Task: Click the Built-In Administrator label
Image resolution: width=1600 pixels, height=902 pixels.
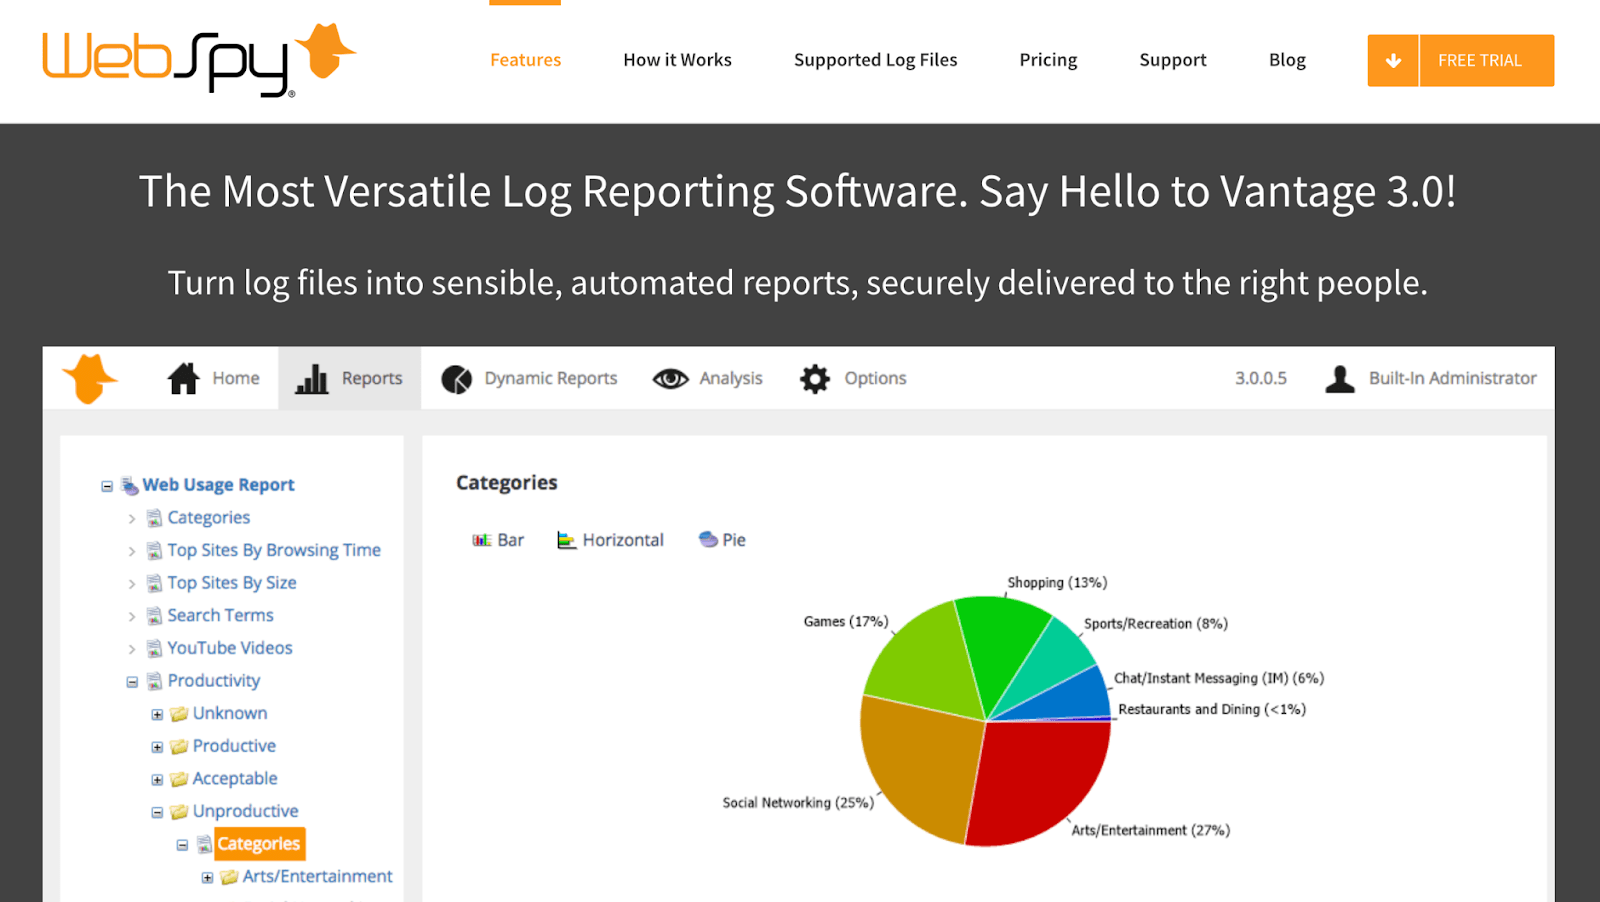Action: click(1452, 378)
